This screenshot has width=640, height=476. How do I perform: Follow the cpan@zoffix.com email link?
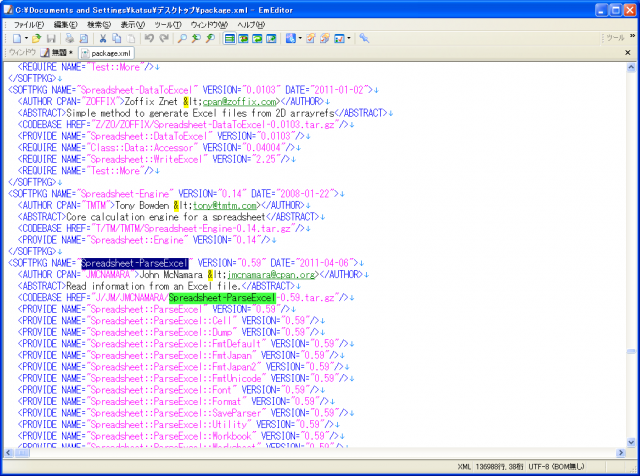239,101
